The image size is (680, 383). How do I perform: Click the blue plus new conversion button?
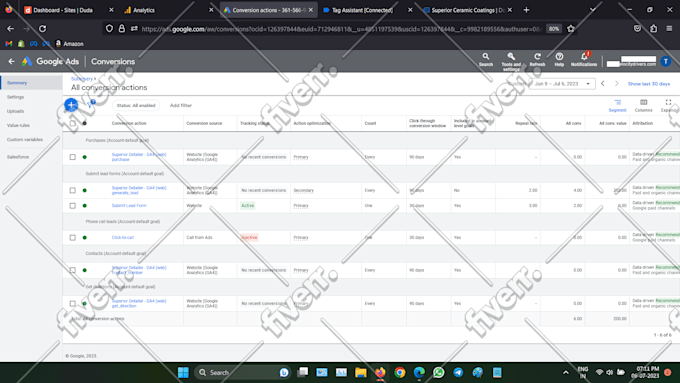click(71, 105)
